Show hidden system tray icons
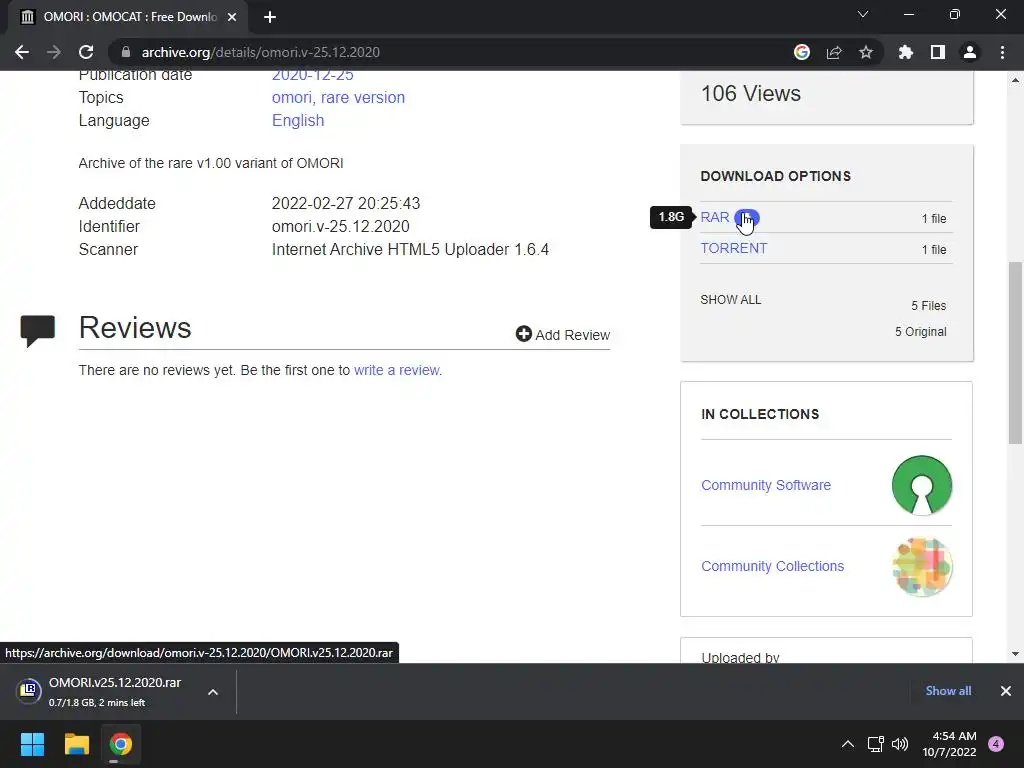The height and width of the screenshot is (768, 1024). pos(848,744)
